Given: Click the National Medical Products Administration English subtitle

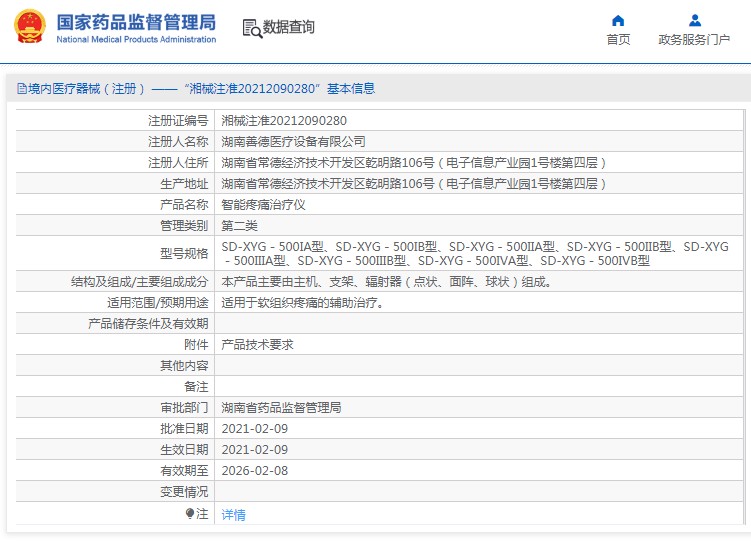Looking at the screenshot, I should tap(135, 40).
